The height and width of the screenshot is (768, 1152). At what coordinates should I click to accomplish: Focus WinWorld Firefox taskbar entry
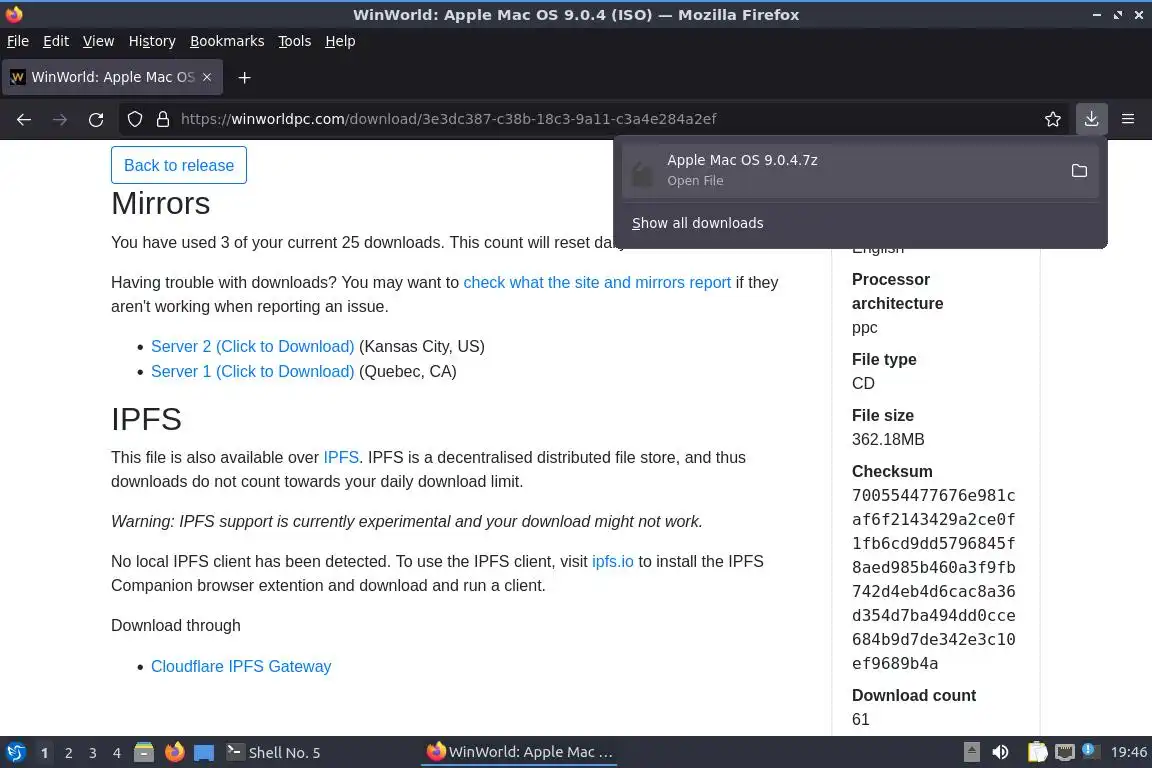coord(519,753)
